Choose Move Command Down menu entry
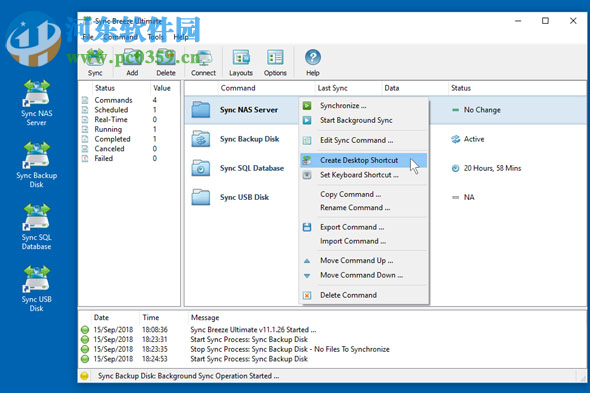Viewport: 590px width, 393px height. [364, 275]
